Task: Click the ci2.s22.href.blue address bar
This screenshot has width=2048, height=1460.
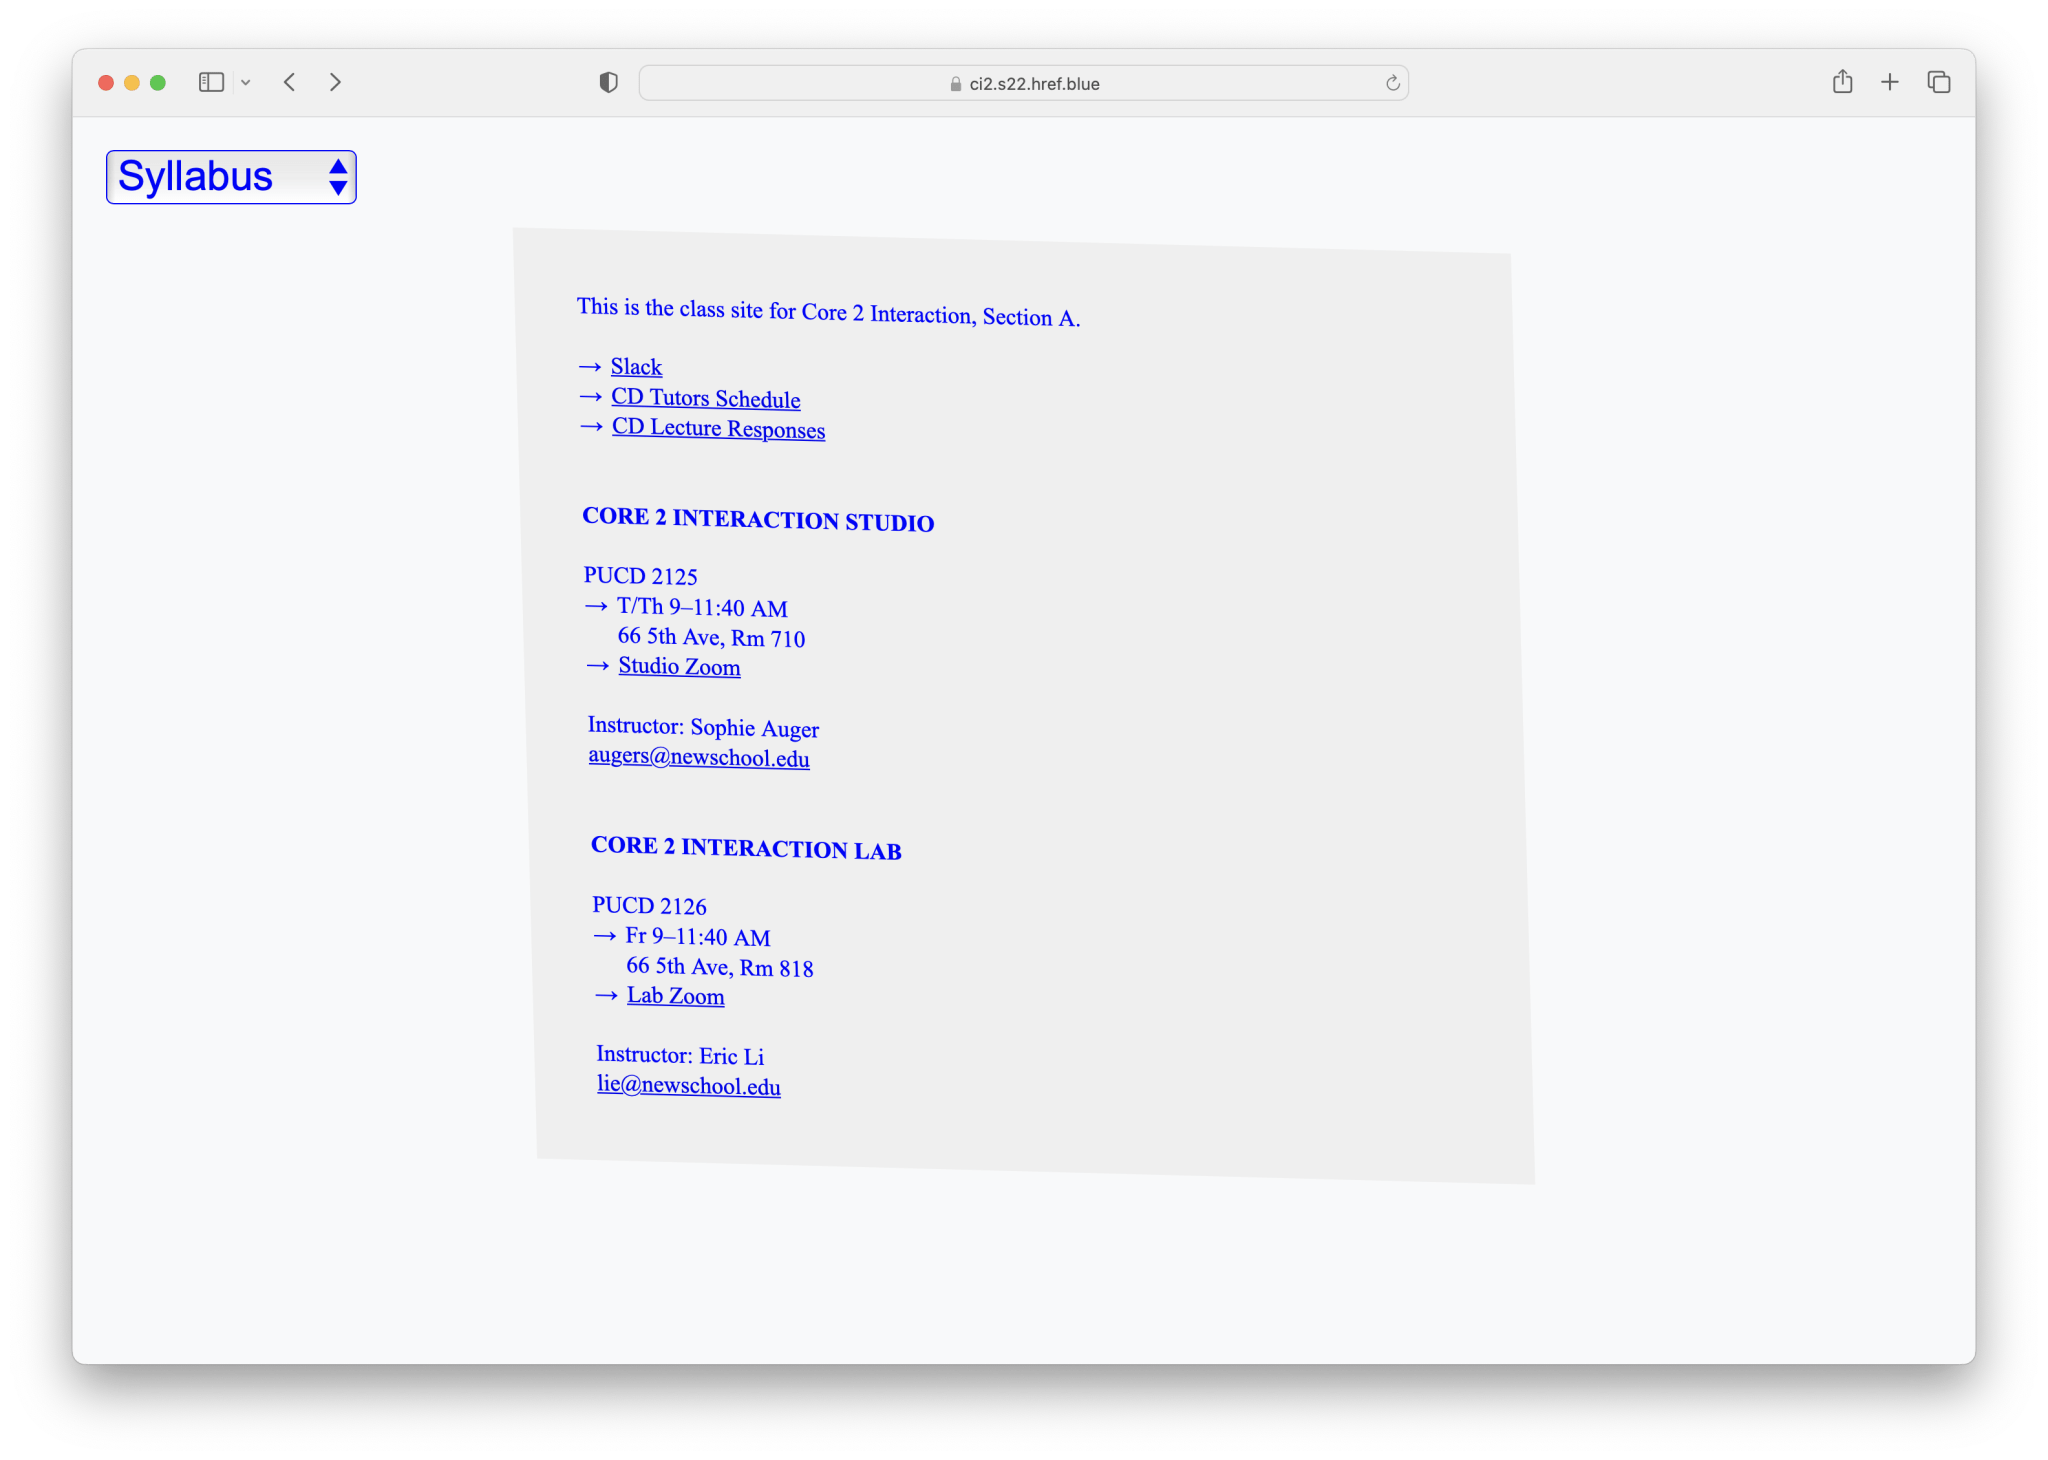Action: click(x=1023, y=84)
